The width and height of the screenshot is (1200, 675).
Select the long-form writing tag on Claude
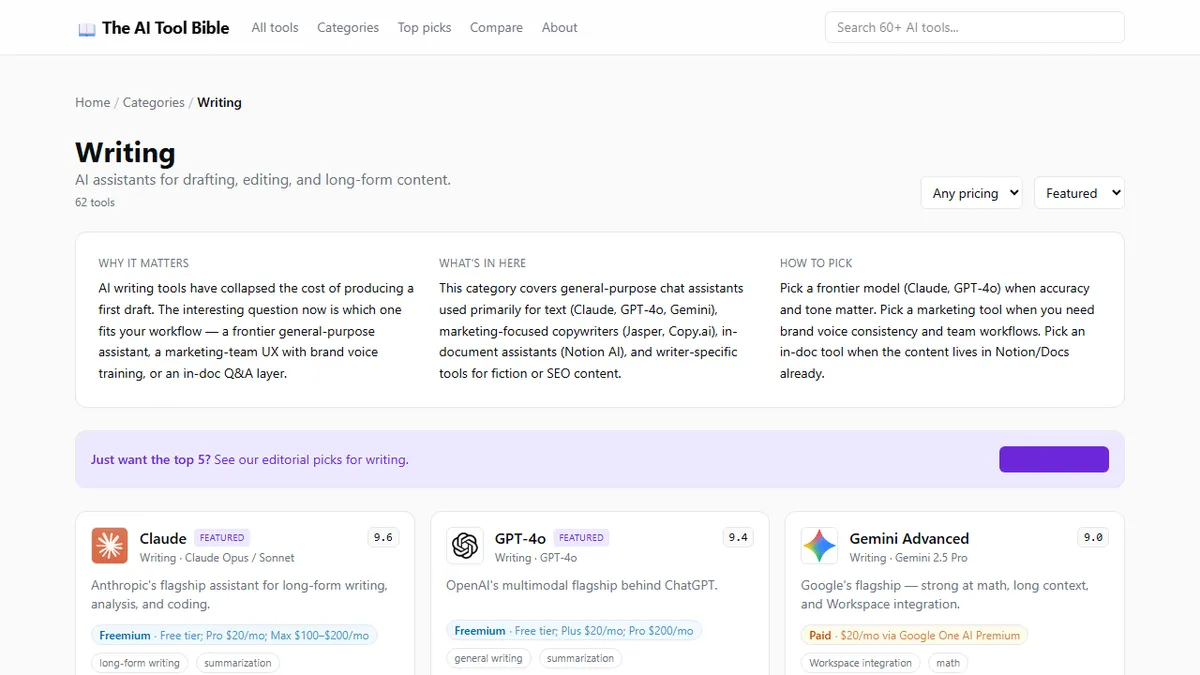(x=140, y=663)
